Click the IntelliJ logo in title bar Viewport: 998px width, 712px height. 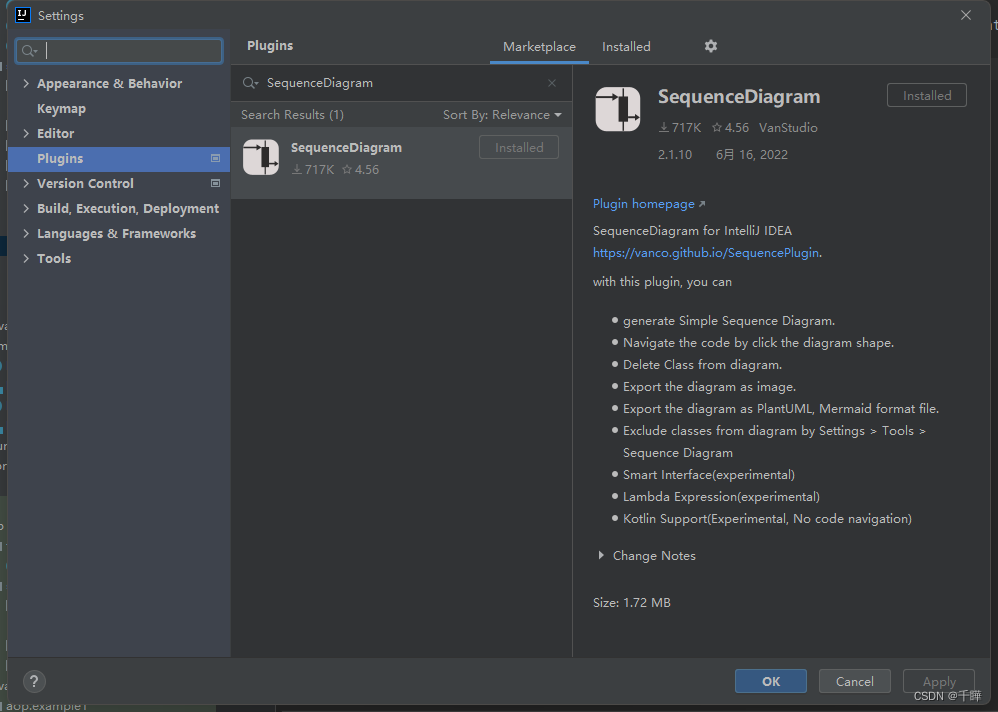coord(23,15)
